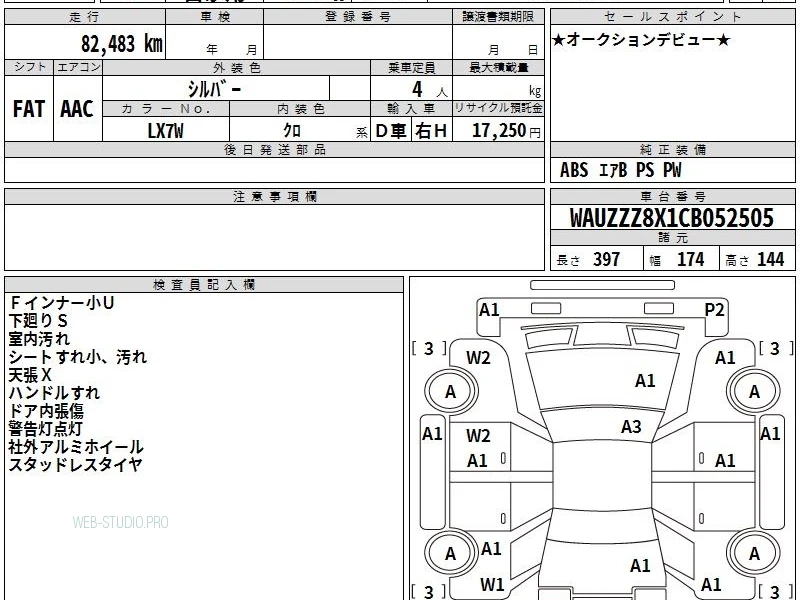Screen dimensions: 800x600
Task: Select the エアコン header cell
Action: coord(78,67)
